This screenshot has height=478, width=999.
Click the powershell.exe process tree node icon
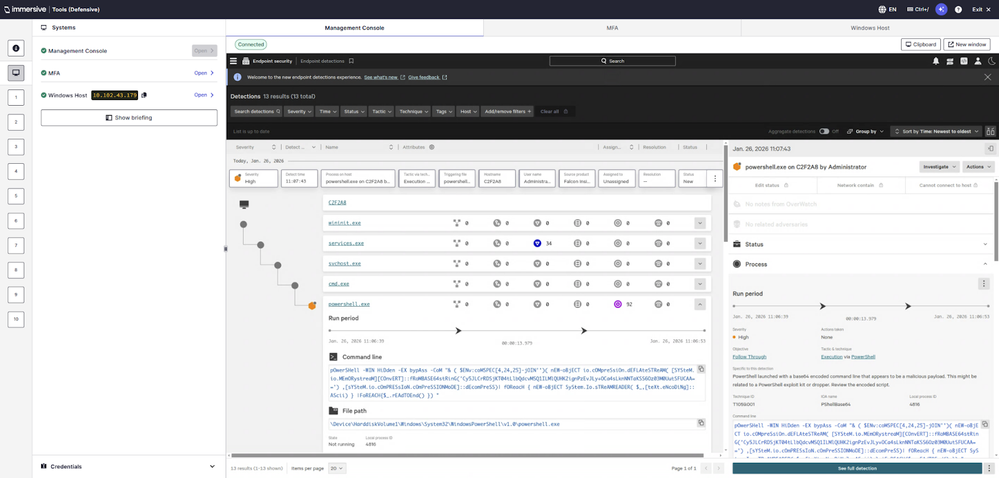pyautogui.click(x=312, y=304)
